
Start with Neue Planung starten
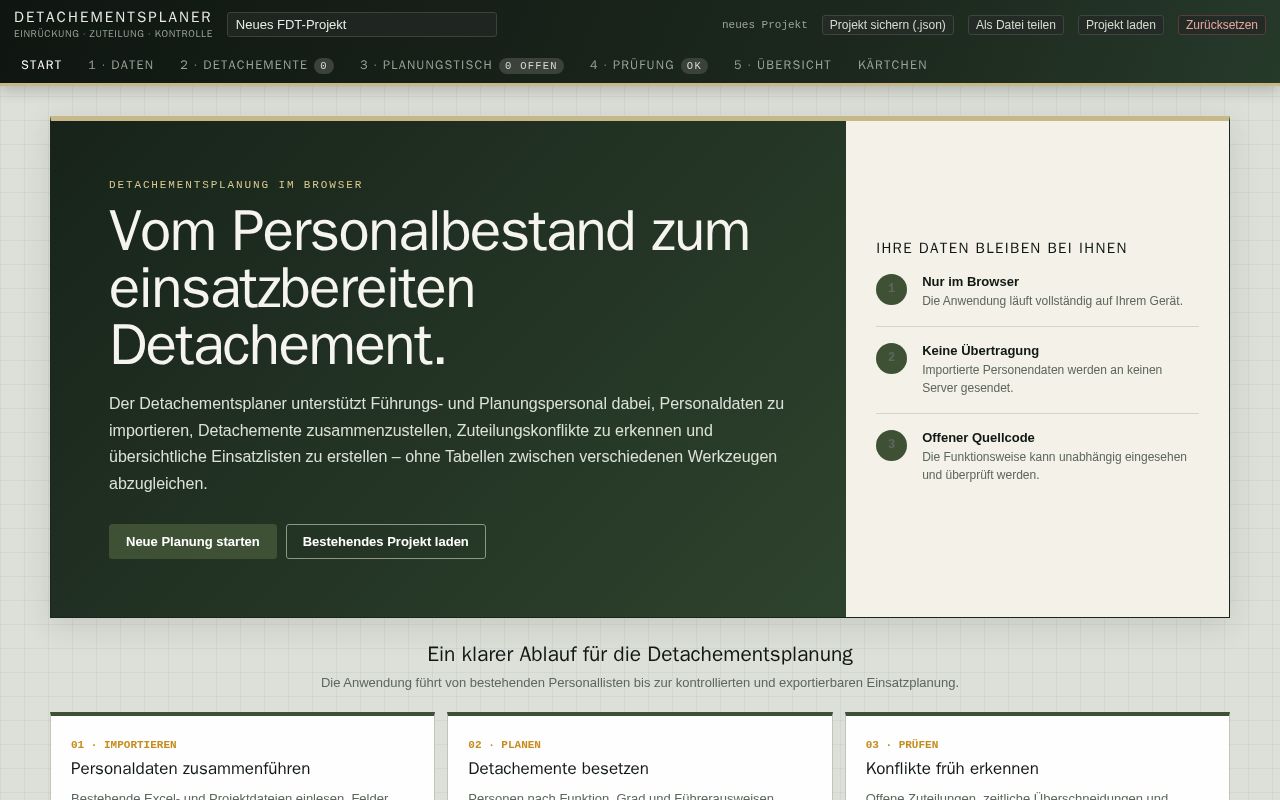(x=193, y=541)
